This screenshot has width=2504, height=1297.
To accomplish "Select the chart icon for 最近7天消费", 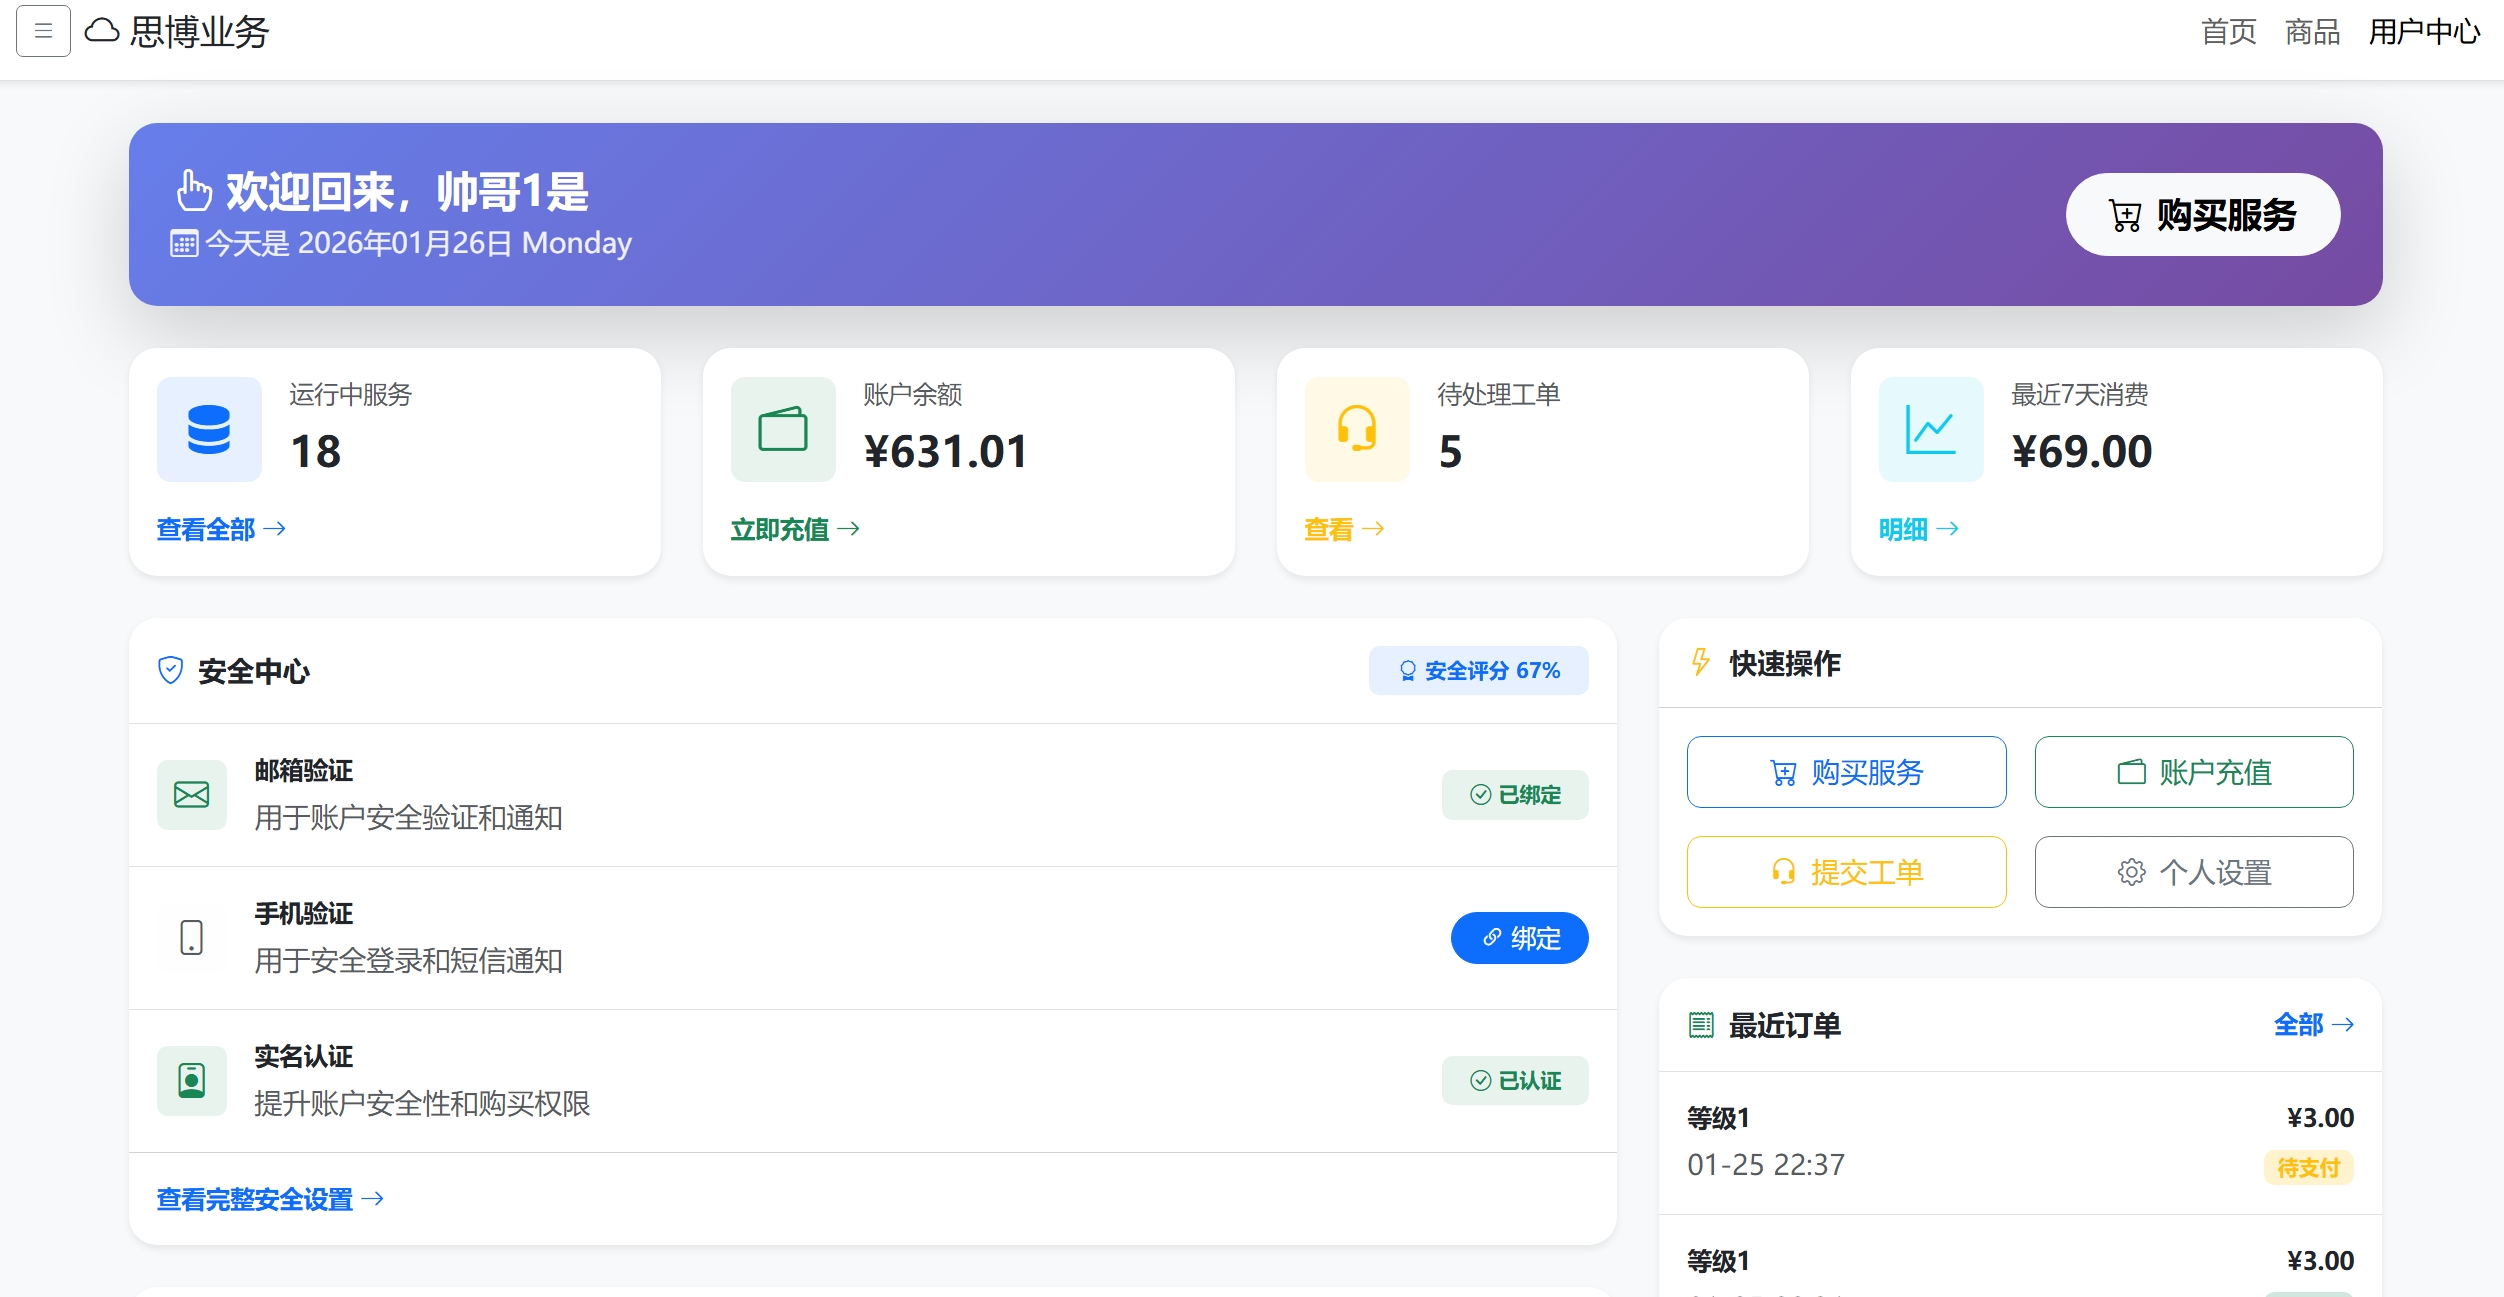I will click(1931, 428).
